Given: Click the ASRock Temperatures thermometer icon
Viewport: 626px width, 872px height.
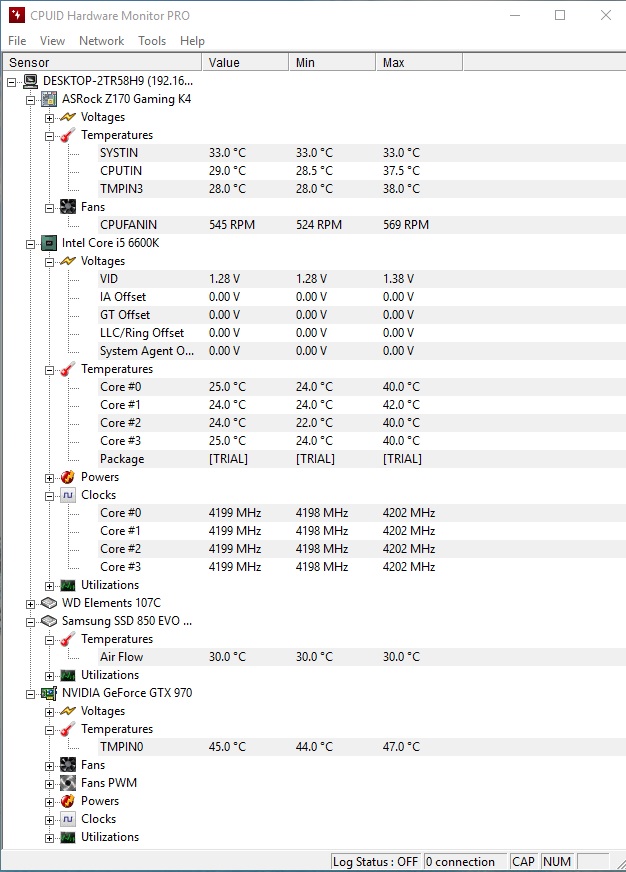Looking at the screenshot, I should (x=68, y=135).
